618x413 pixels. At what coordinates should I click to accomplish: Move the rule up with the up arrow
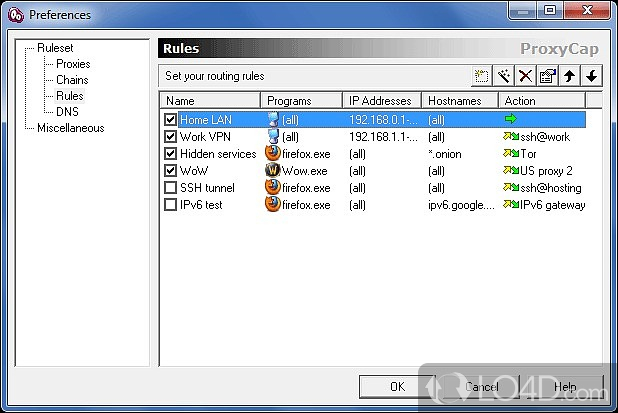pos(569,76)
